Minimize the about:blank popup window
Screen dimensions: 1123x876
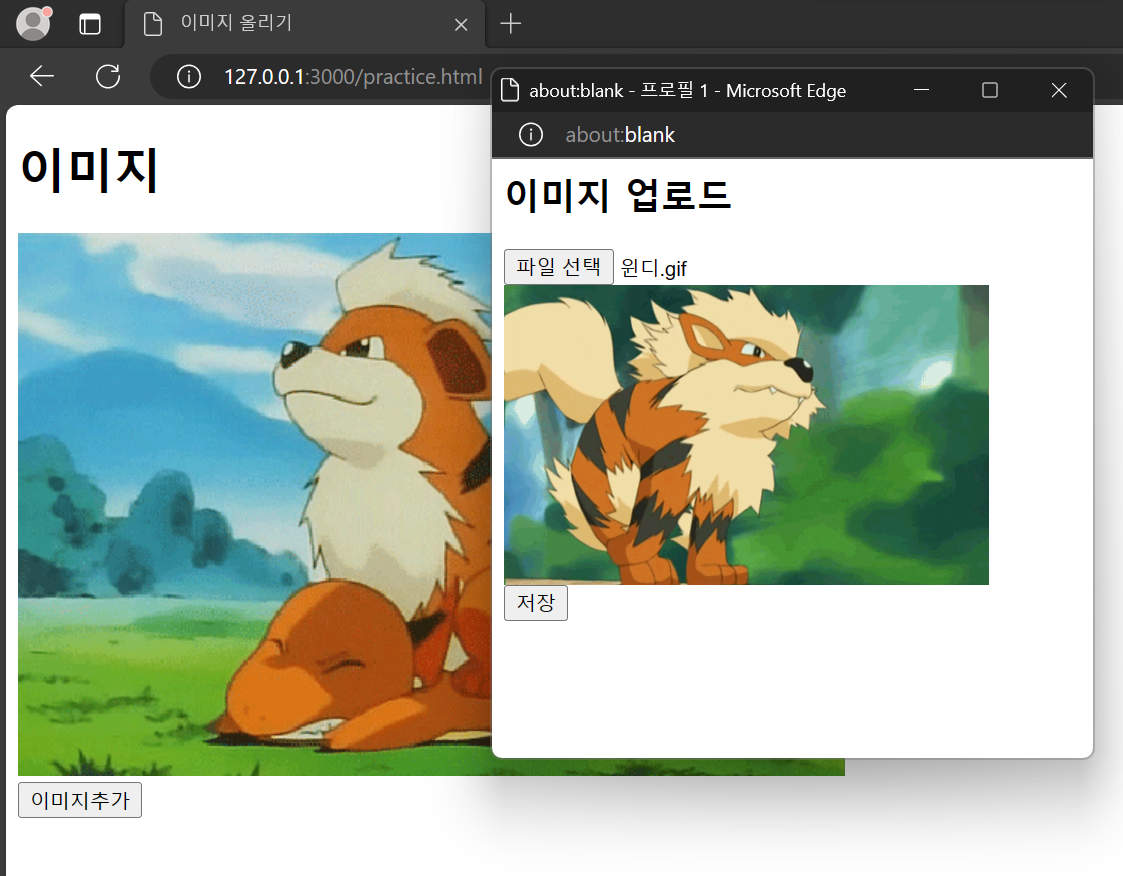point(921,90)
